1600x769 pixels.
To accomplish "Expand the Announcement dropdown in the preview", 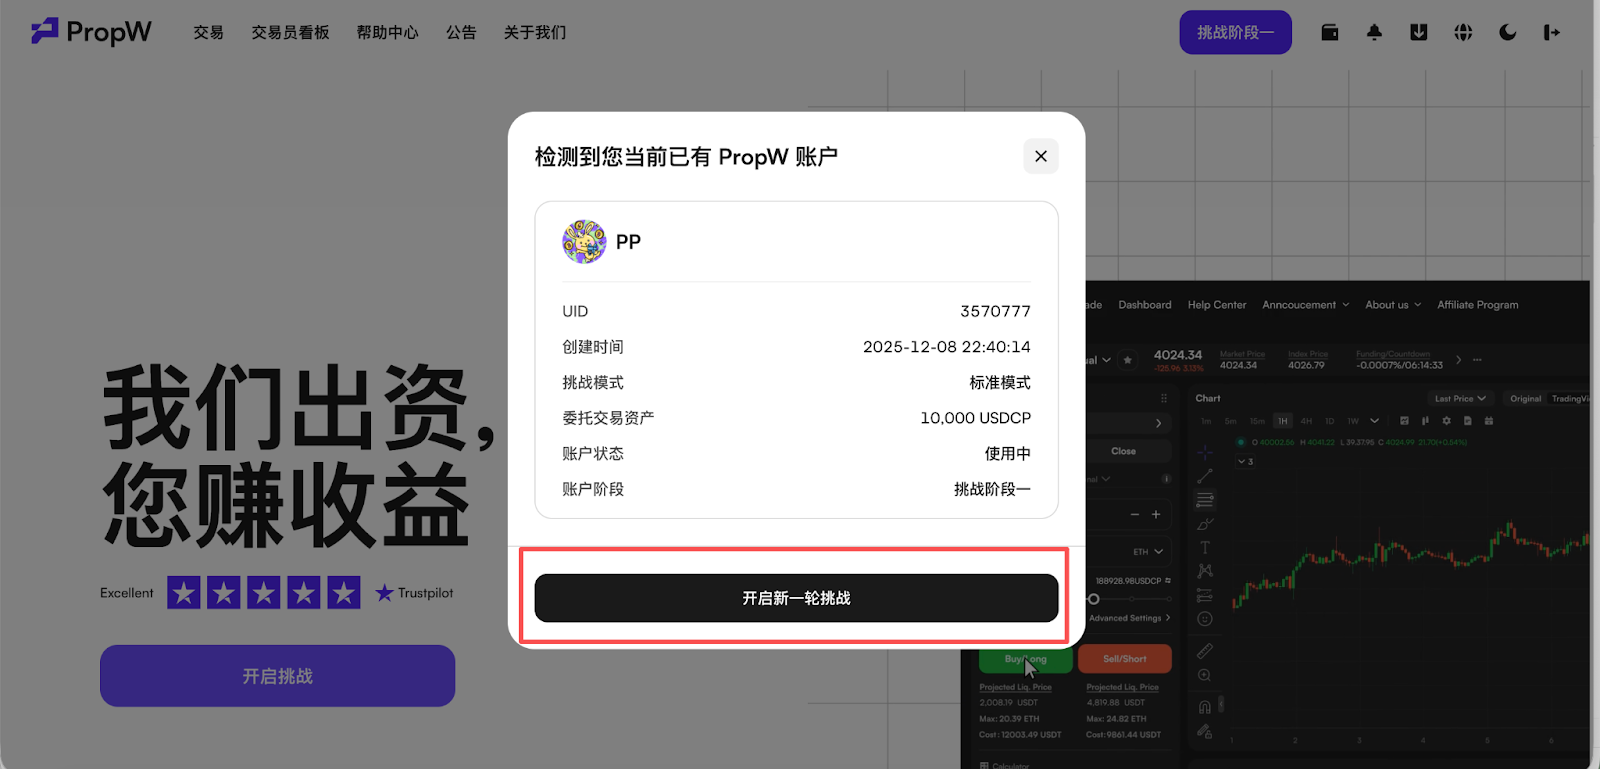I will pyautogui.click(x=1306, y=305).
